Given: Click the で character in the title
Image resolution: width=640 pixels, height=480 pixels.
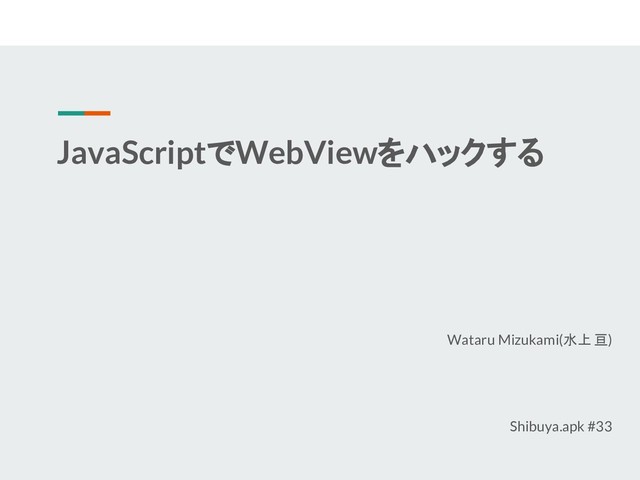Looking at the screenshot, I should 221,153.
